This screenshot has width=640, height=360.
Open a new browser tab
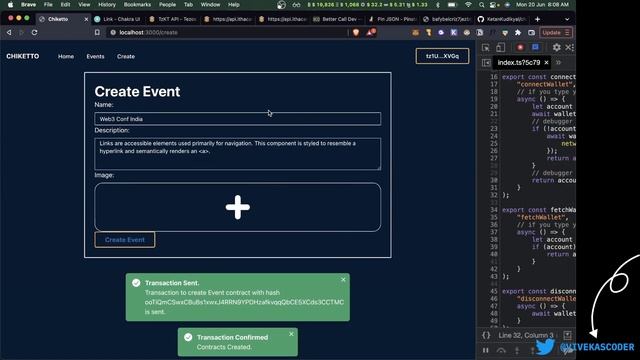[x=537, y=19]
